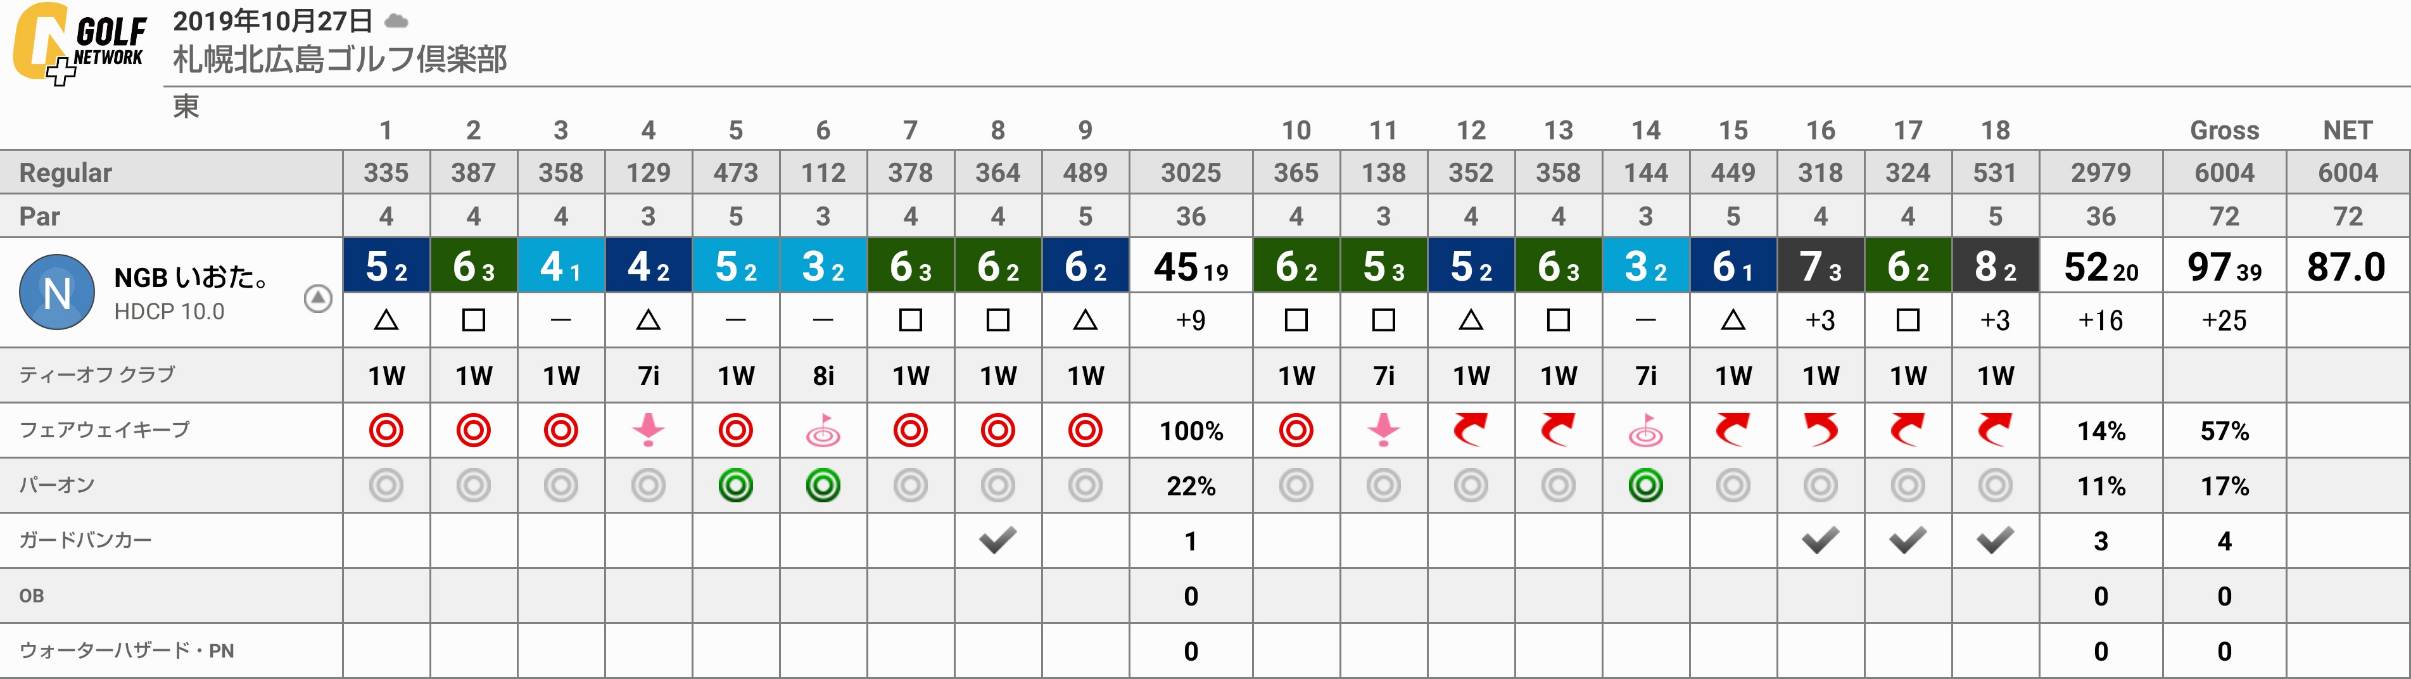
Task: Click hole 1 fairway keep target icon
Action: point(386,431)
